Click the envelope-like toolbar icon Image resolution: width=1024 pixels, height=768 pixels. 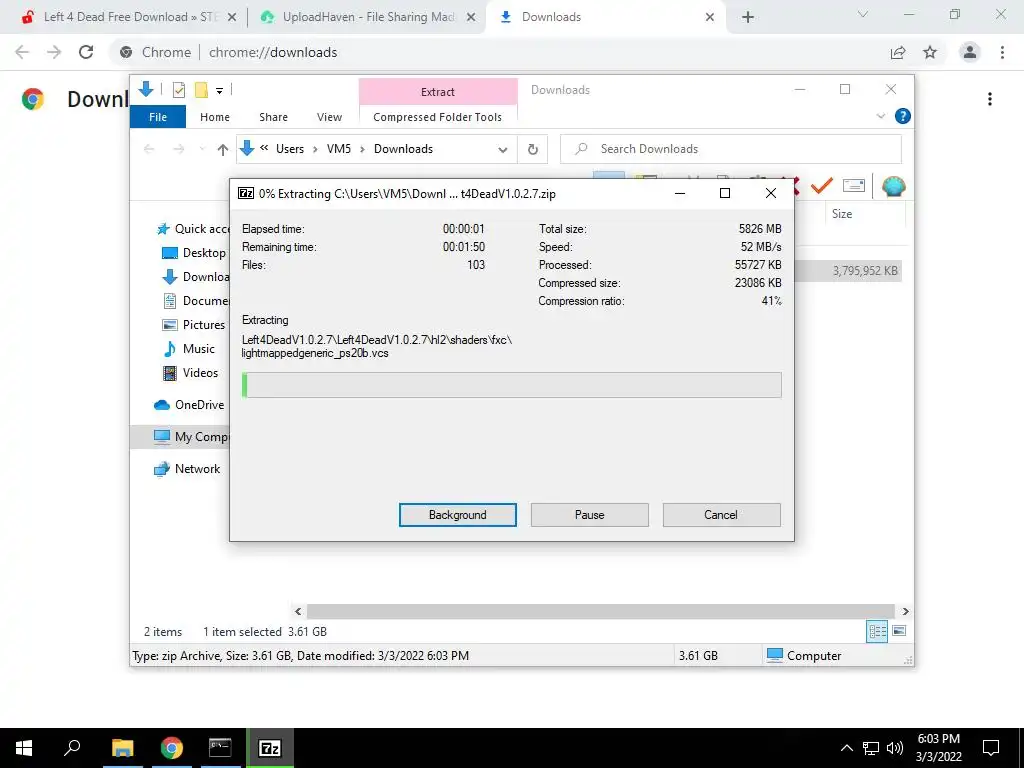click(854, 186)
